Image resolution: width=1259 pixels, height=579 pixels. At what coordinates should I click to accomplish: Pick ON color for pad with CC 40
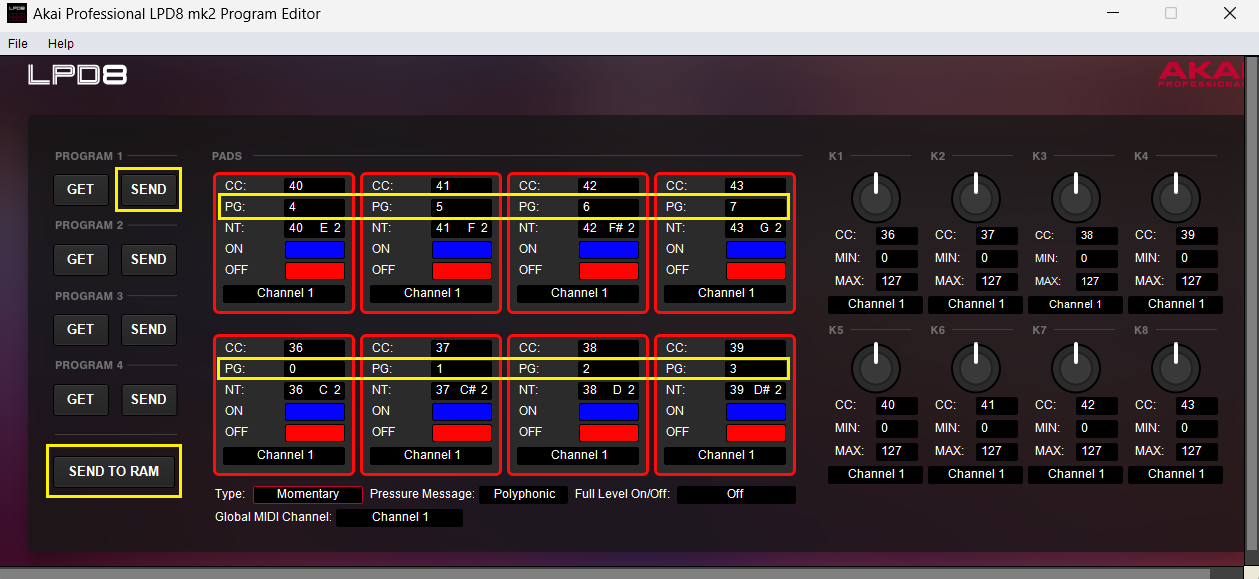pos(315,249)
